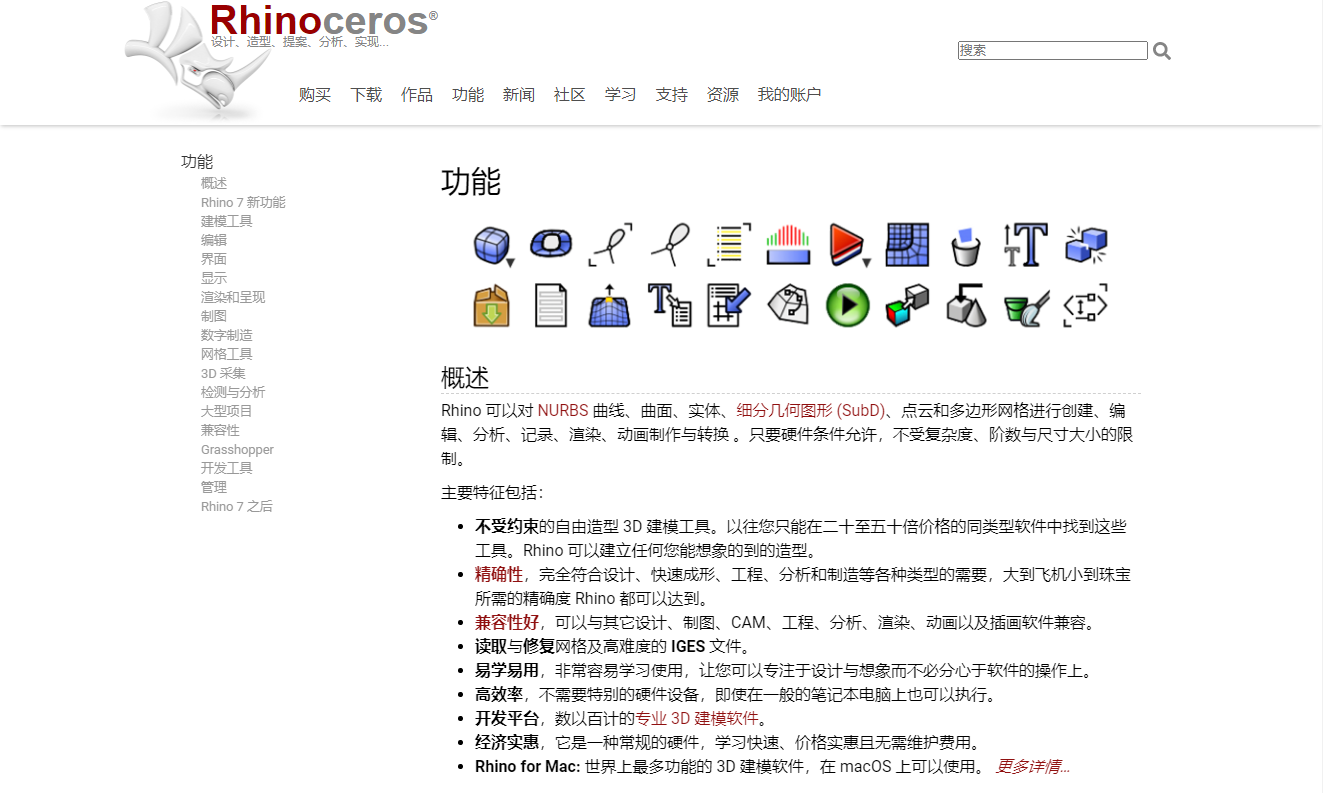Click the red rendering arrow icon

pos(847,243)
